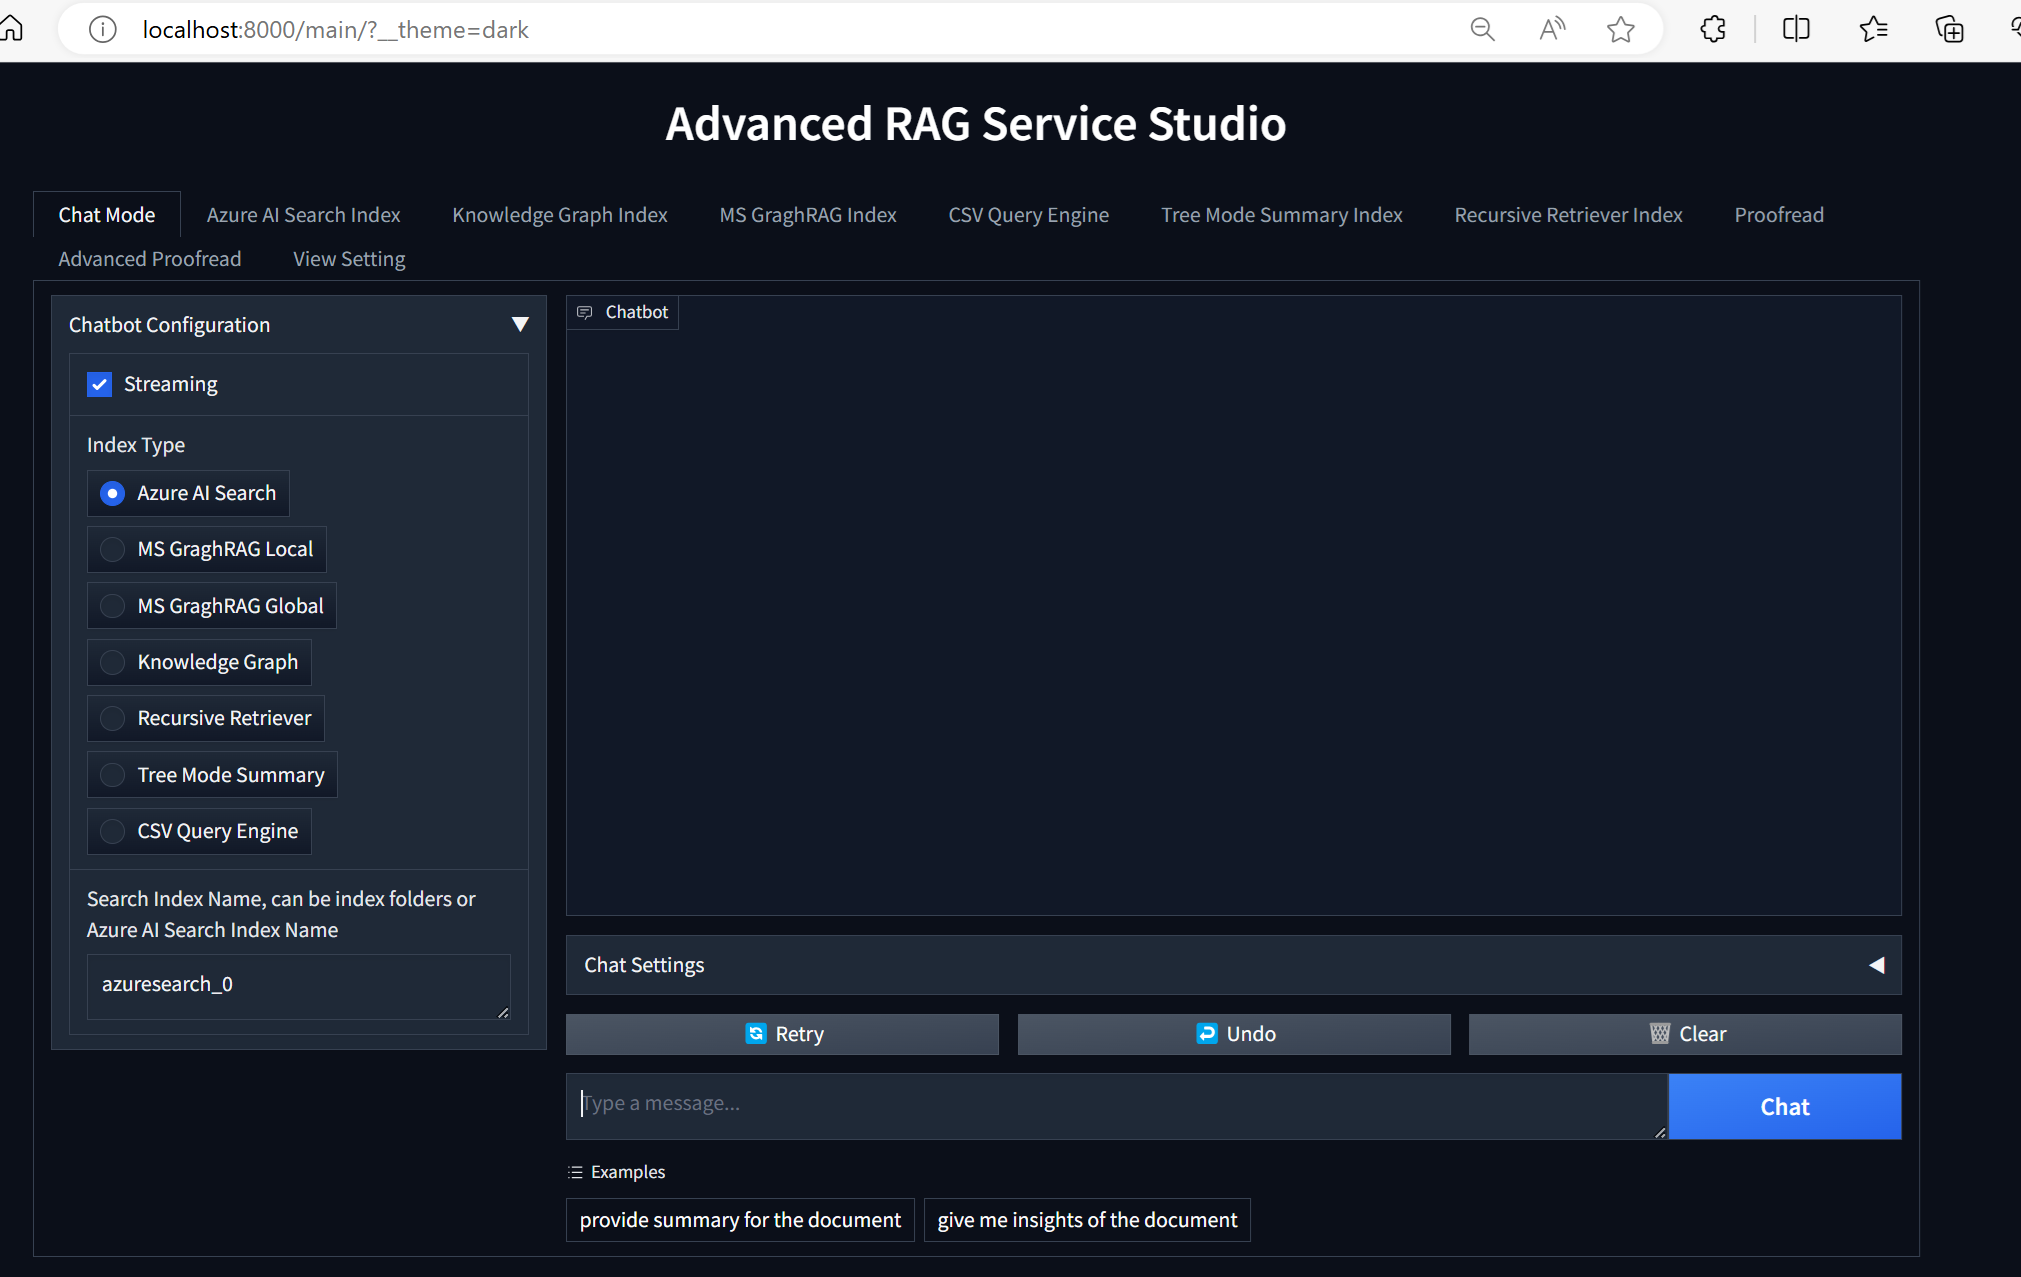Click the read aloud icon in the toolbar
Image resolution: width=2021 pixels, height=1277 pixels.
coord(1551,28)
